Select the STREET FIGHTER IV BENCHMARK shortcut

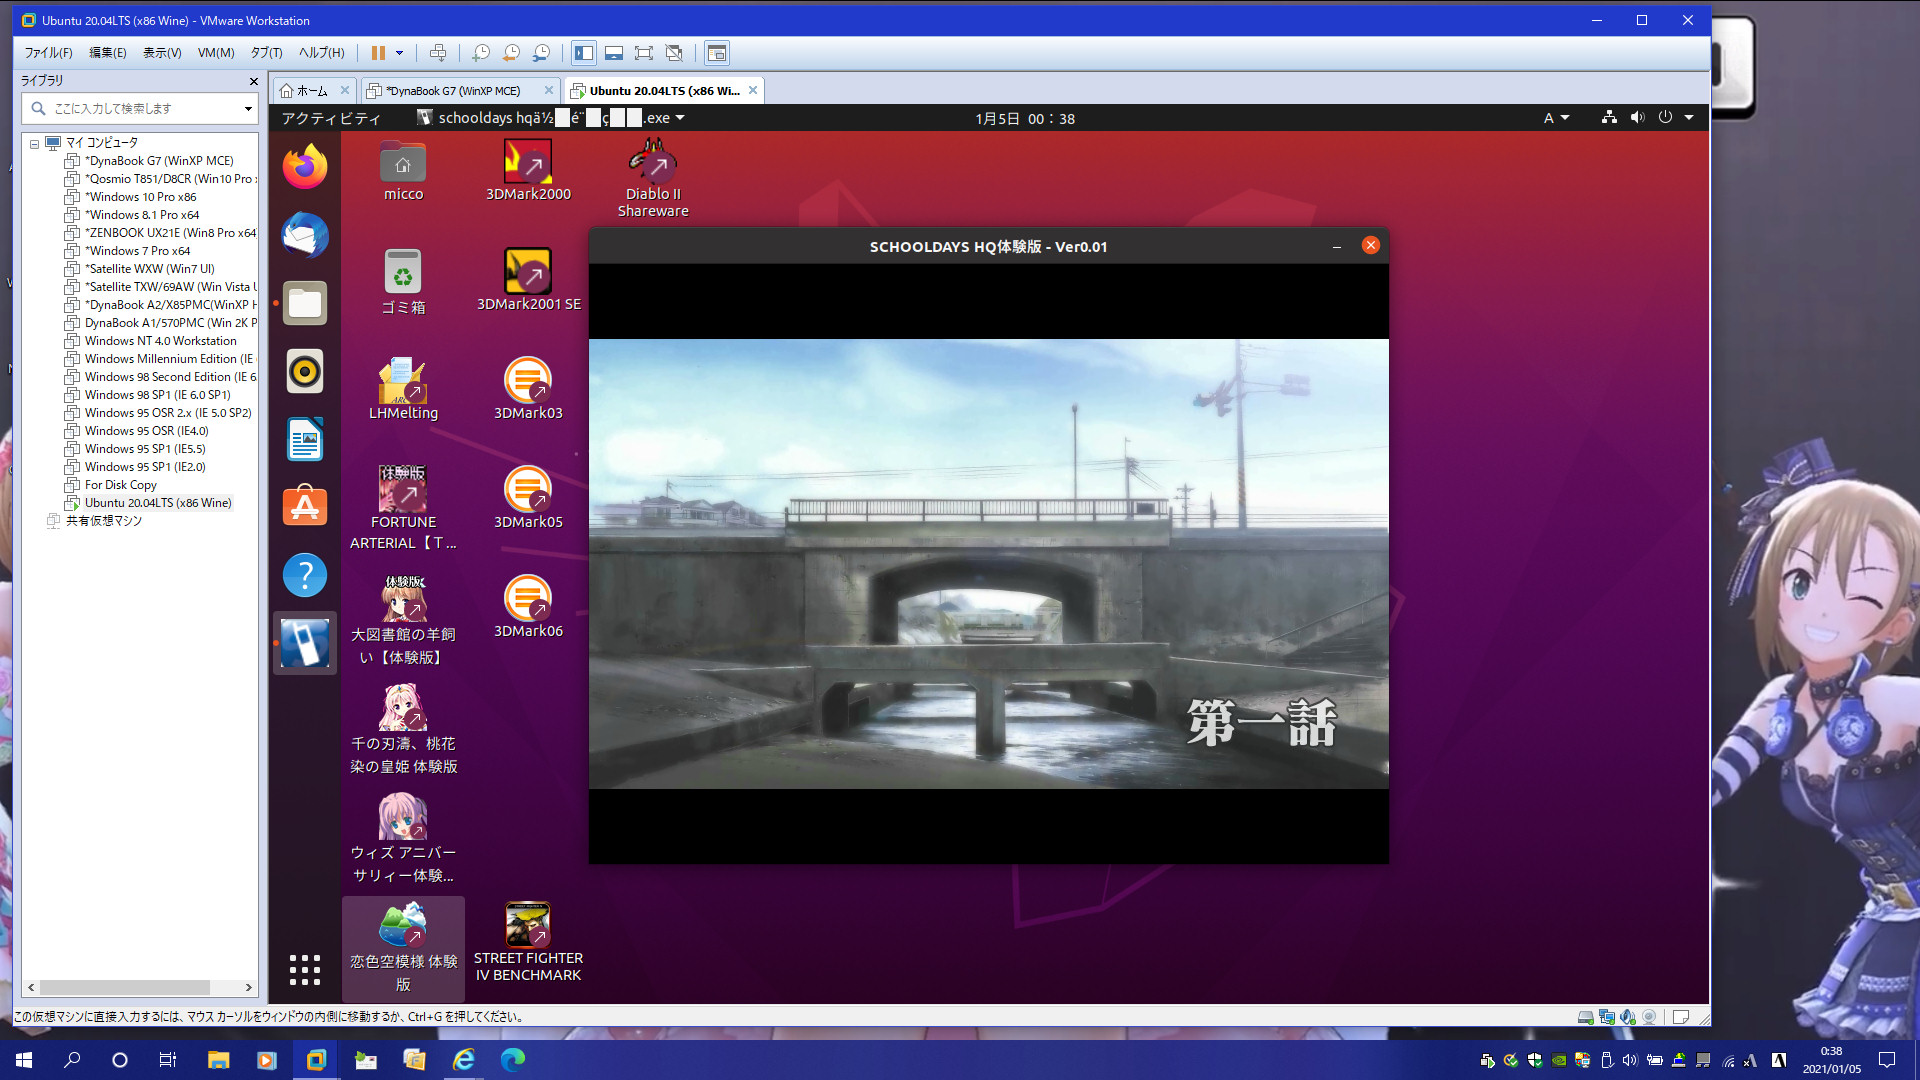coord(528,942)
